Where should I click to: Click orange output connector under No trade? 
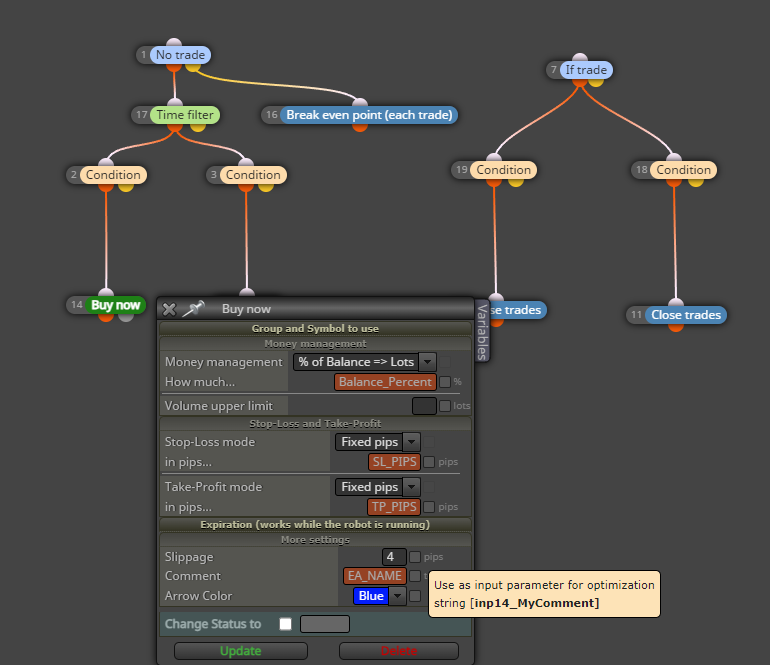[x=173, y=67]
